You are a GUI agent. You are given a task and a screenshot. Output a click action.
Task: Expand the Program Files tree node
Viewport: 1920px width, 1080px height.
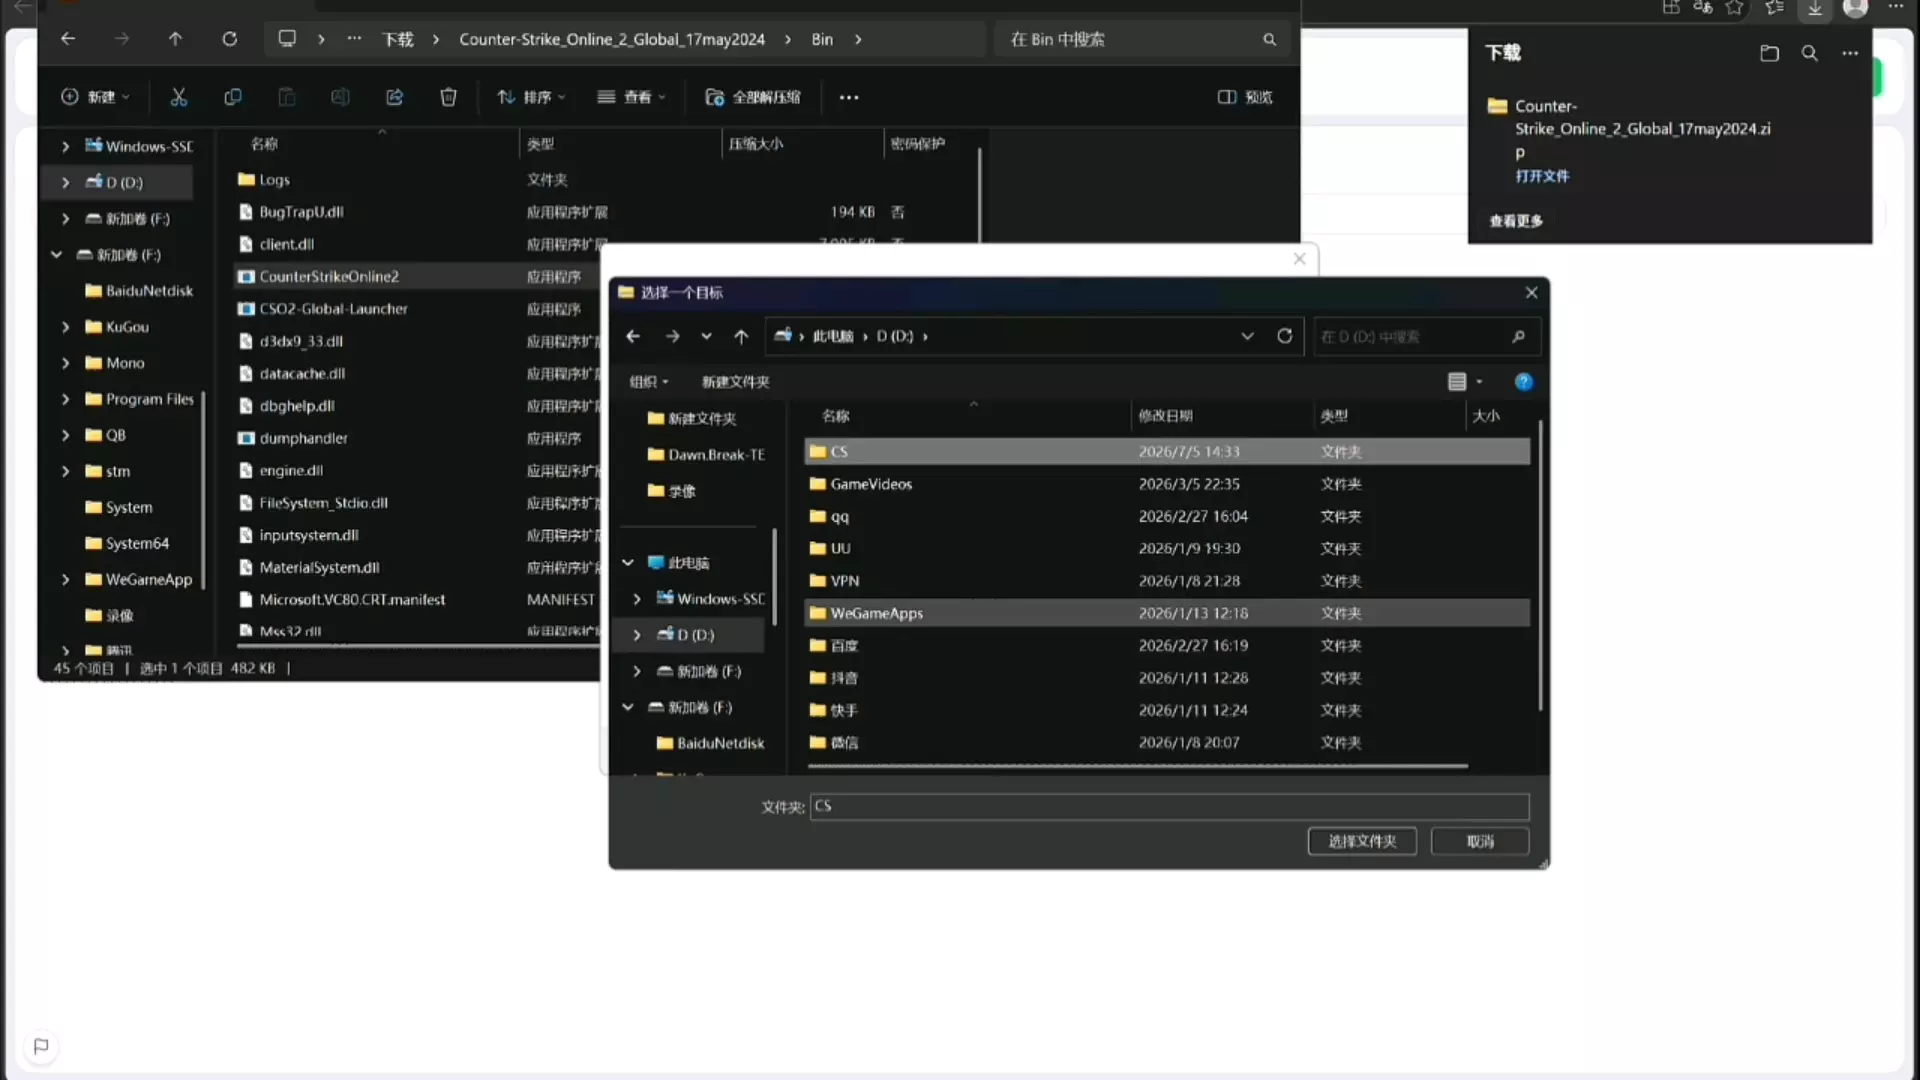65,399
